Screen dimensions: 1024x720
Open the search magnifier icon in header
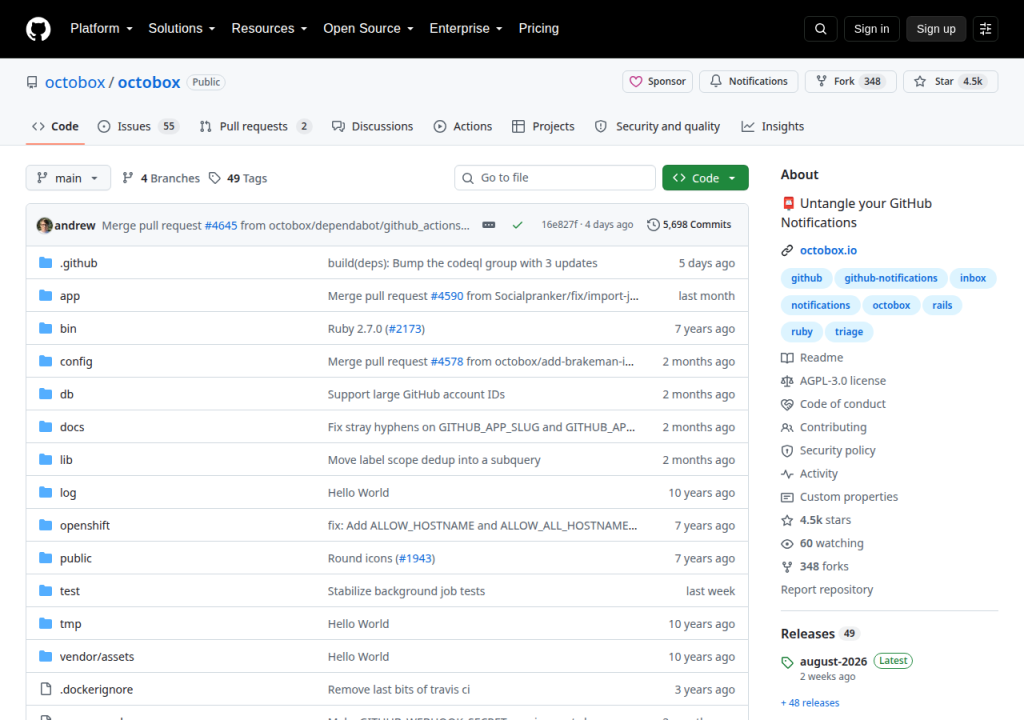821,29
